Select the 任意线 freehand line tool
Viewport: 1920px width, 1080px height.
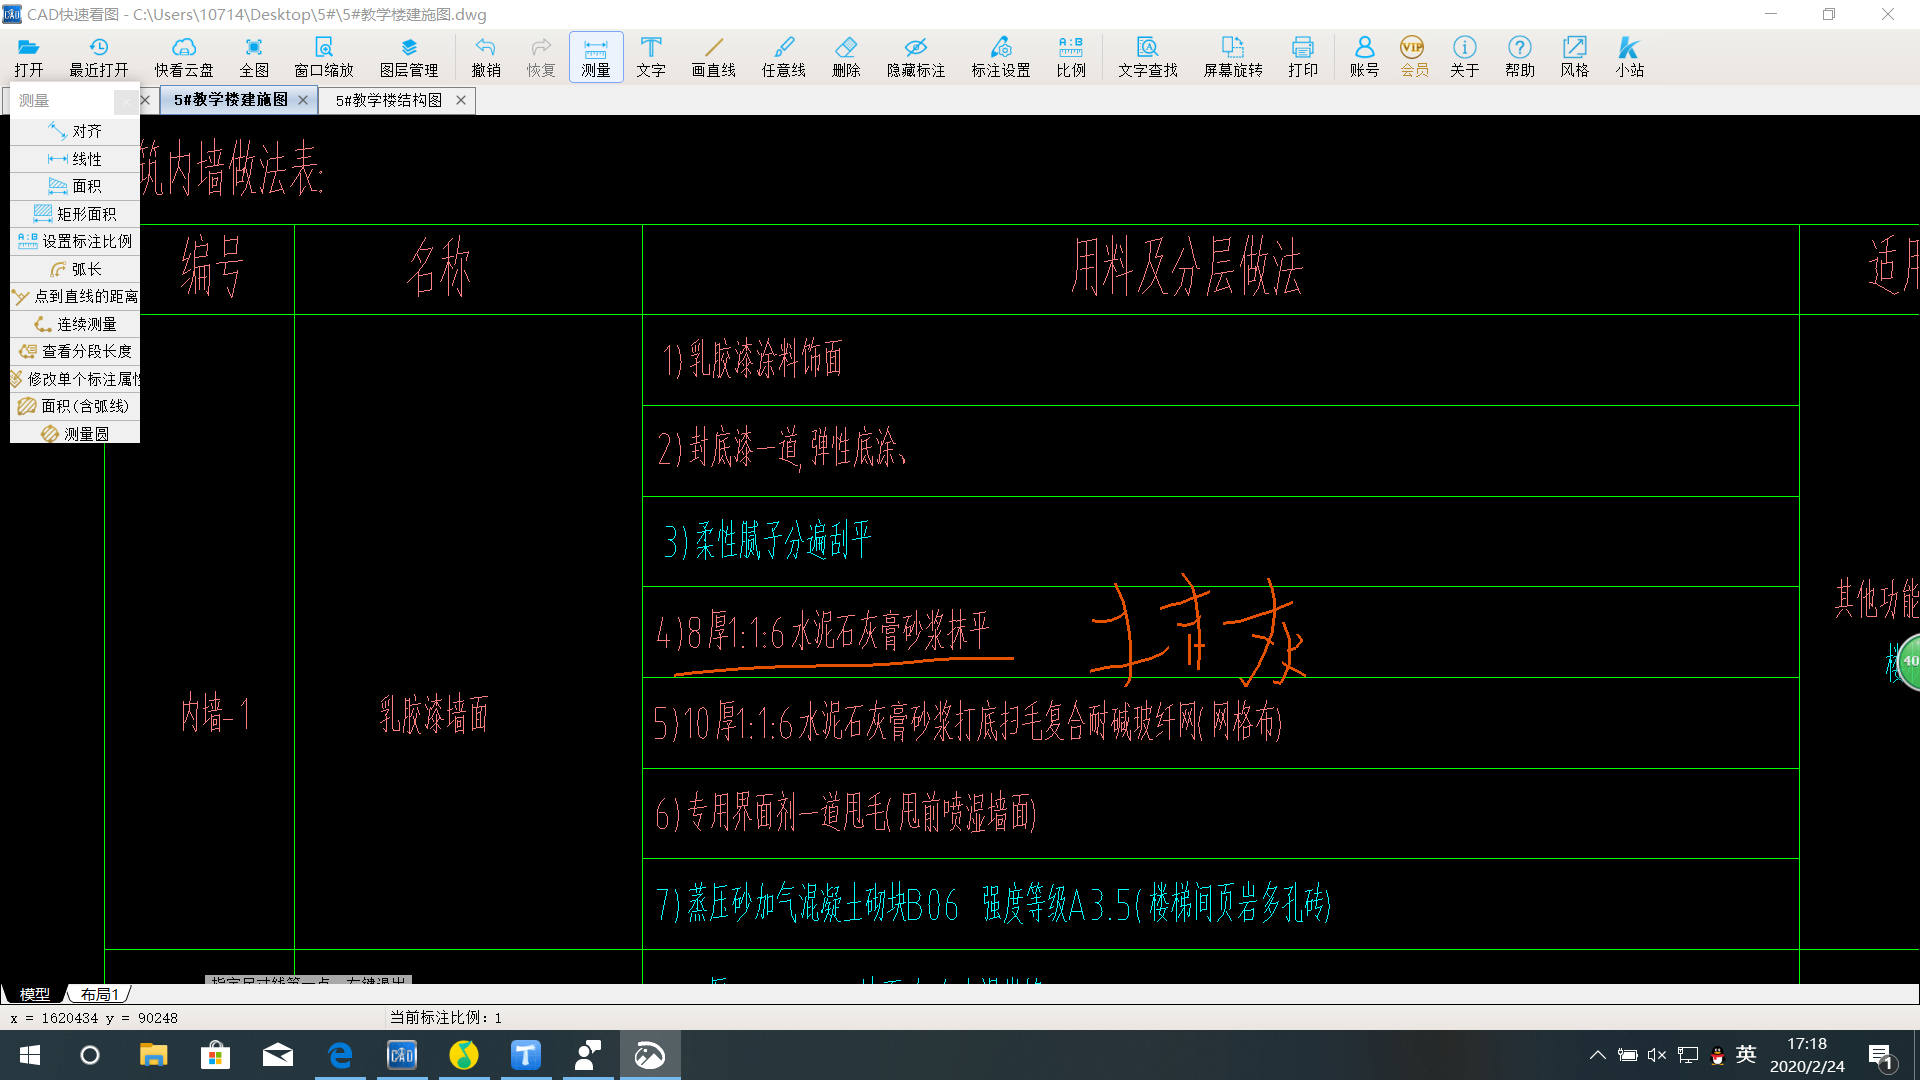tap(784, 57)
